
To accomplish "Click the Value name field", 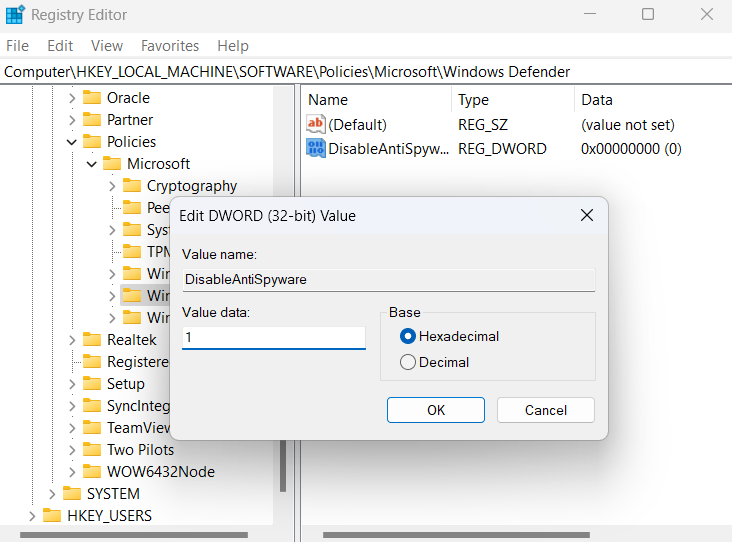I will coord(388,280).
